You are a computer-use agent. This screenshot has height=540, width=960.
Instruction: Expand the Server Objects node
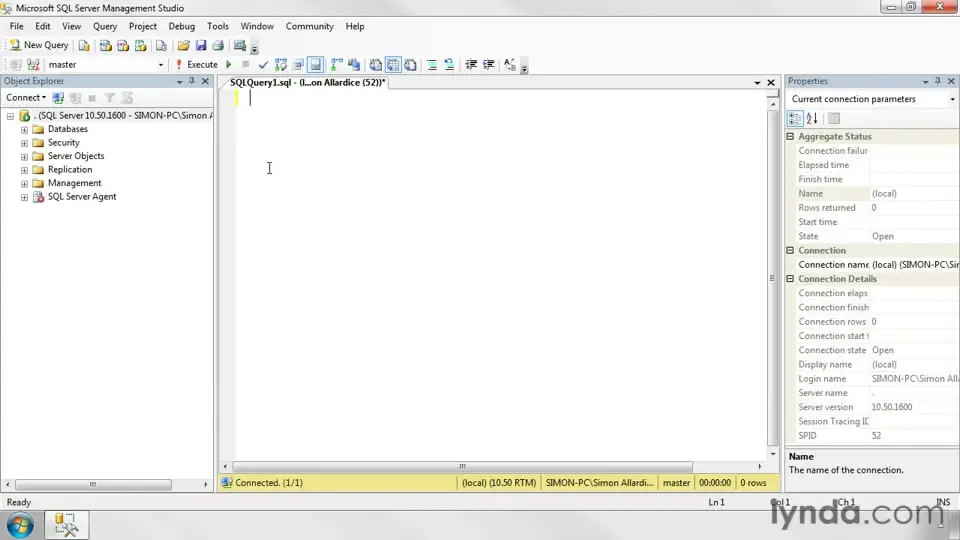click(24, 156)
